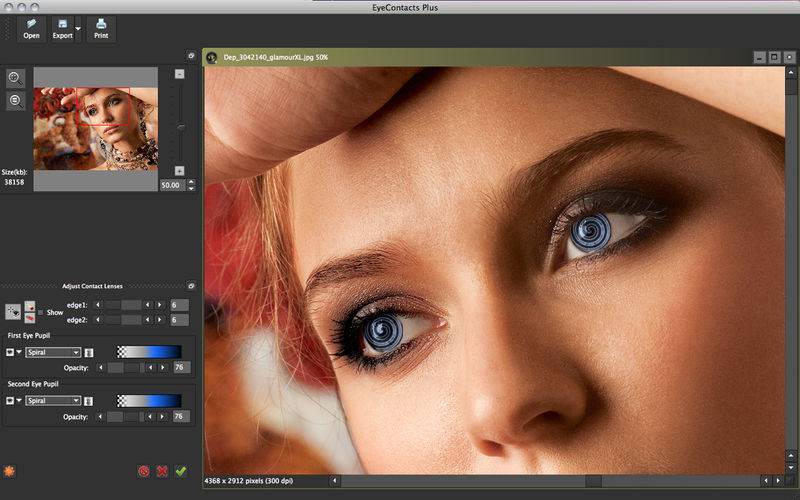Viewport: 800px width, 500px height.
Task: Click the Second Eye Pupil Opacity right arrow
Action: coord(162,417)
